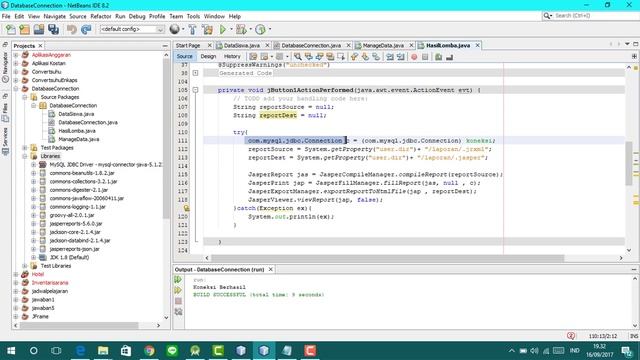The height and width of the screenshot is (360, 640).
Task: Start macro recording with red circle icon
Action: [414, 57]
